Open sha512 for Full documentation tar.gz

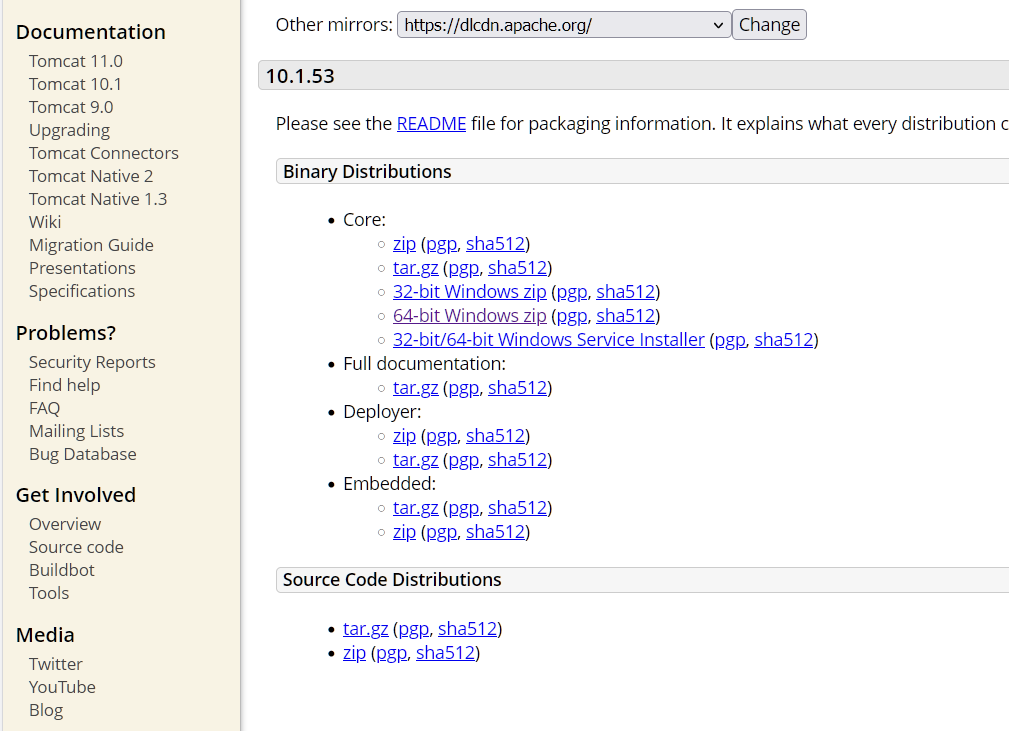pyautogui.click(x=517, y=388)
